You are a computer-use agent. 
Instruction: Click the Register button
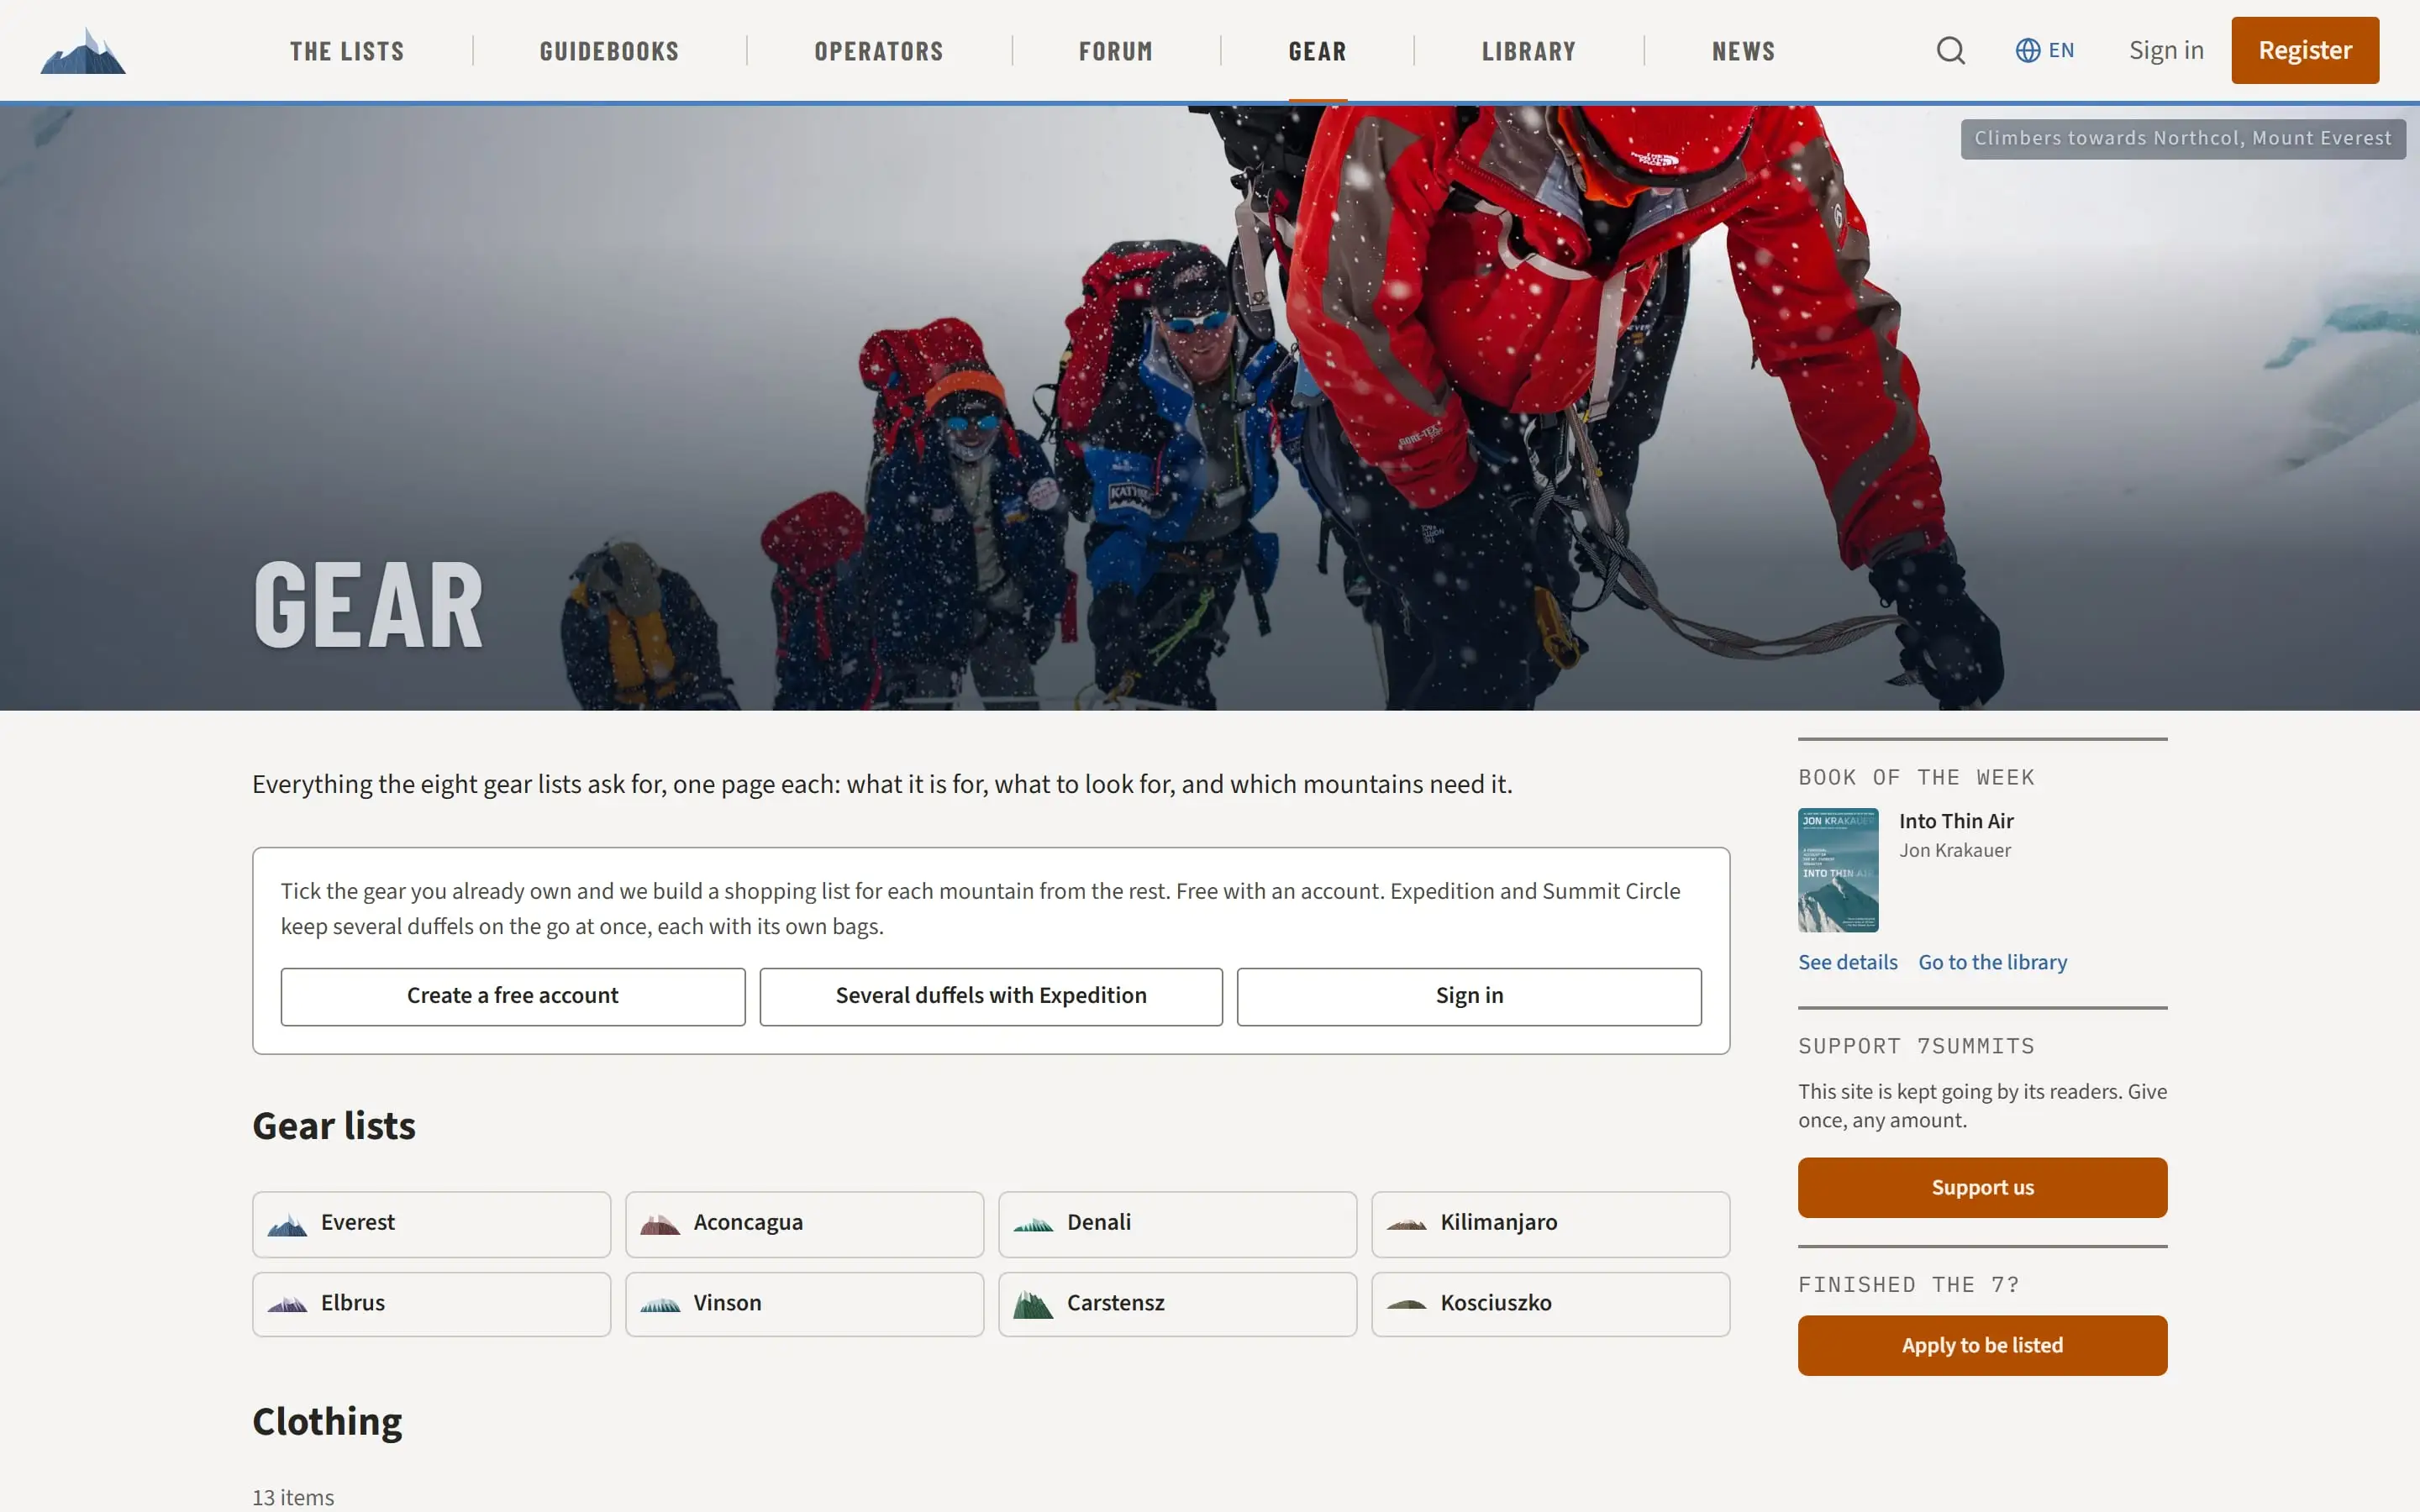point(2305,50)
